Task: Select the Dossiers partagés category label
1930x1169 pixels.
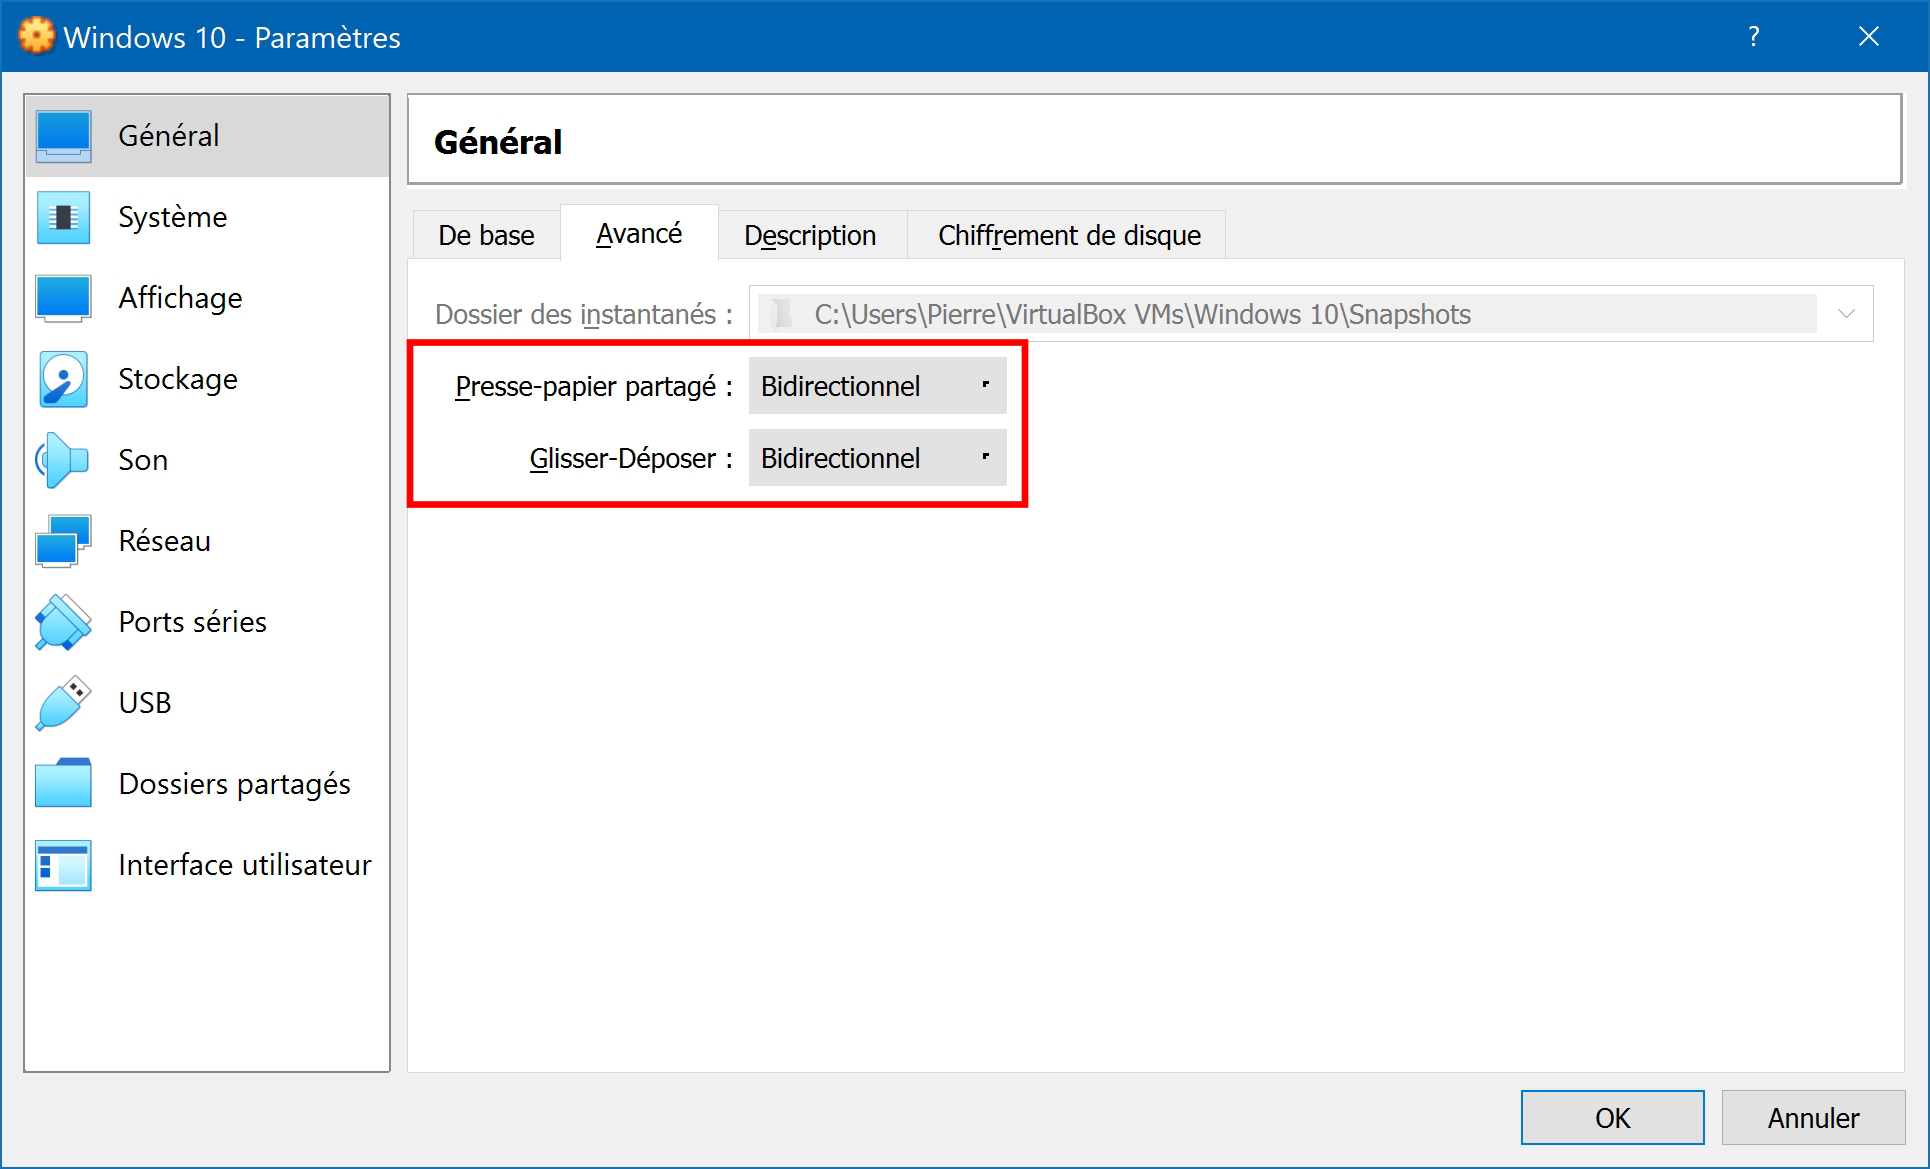Action: coord(235,784)
